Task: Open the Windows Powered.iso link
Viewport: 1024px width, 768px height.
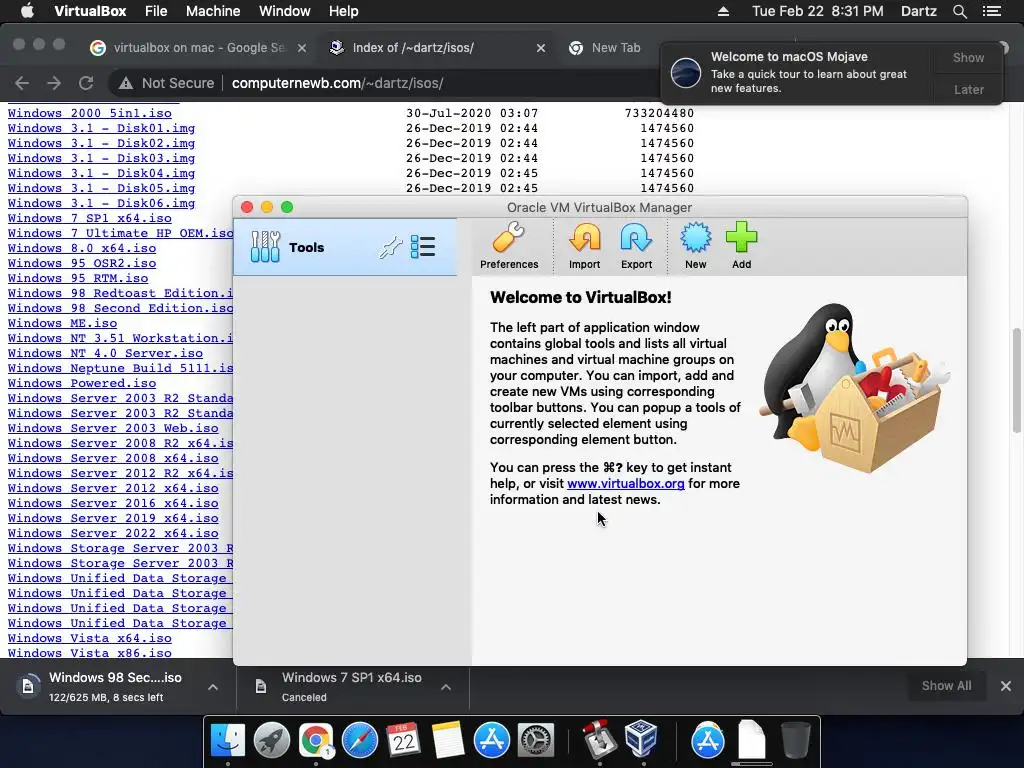Action: point(82,383)
